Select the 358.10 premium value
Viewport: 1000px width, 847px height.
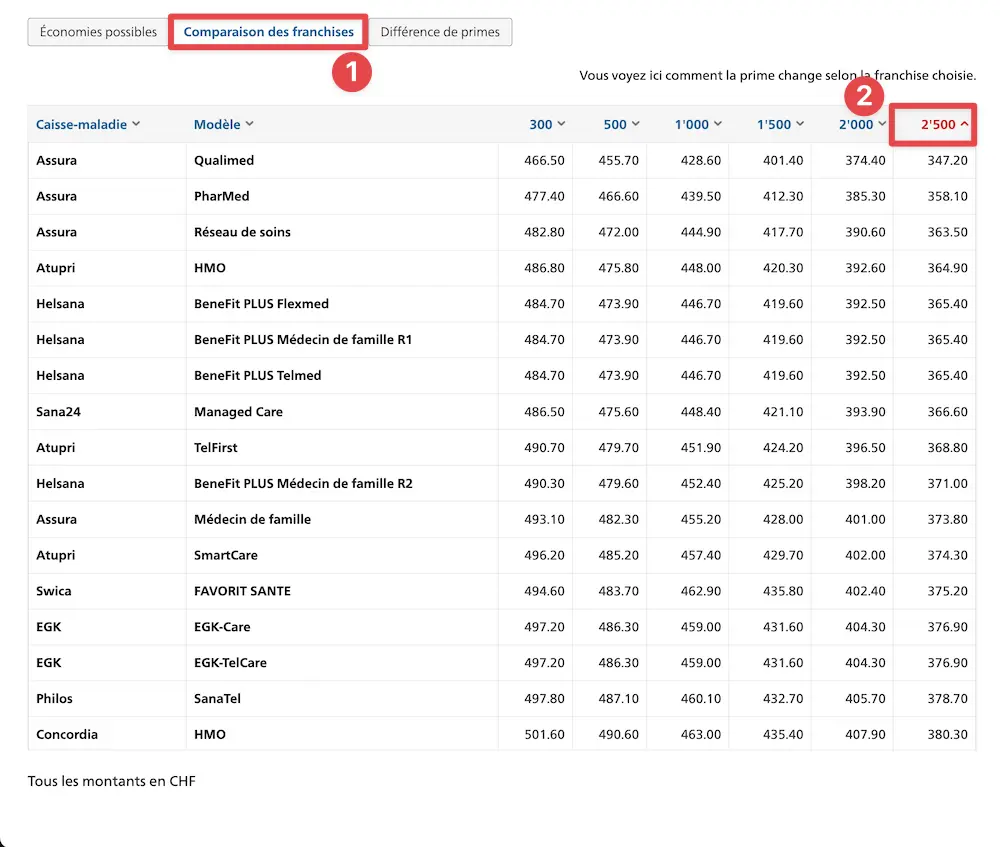[x=948, y=196]
